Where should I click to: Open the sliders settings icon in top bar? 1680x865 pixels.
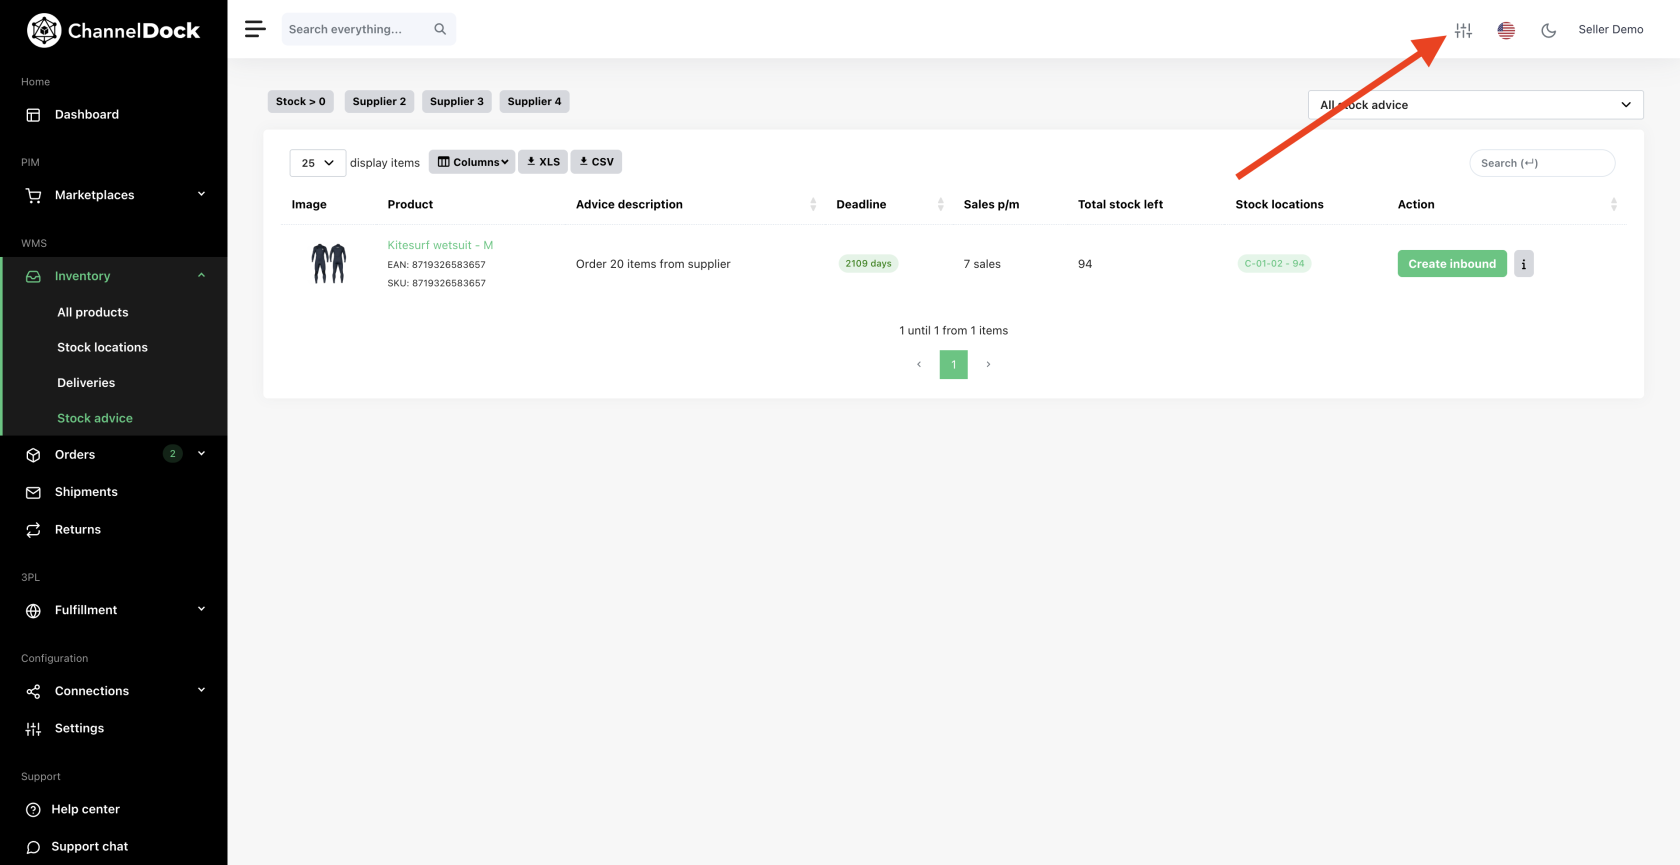pyautogui.click(x=1463, y=30)
